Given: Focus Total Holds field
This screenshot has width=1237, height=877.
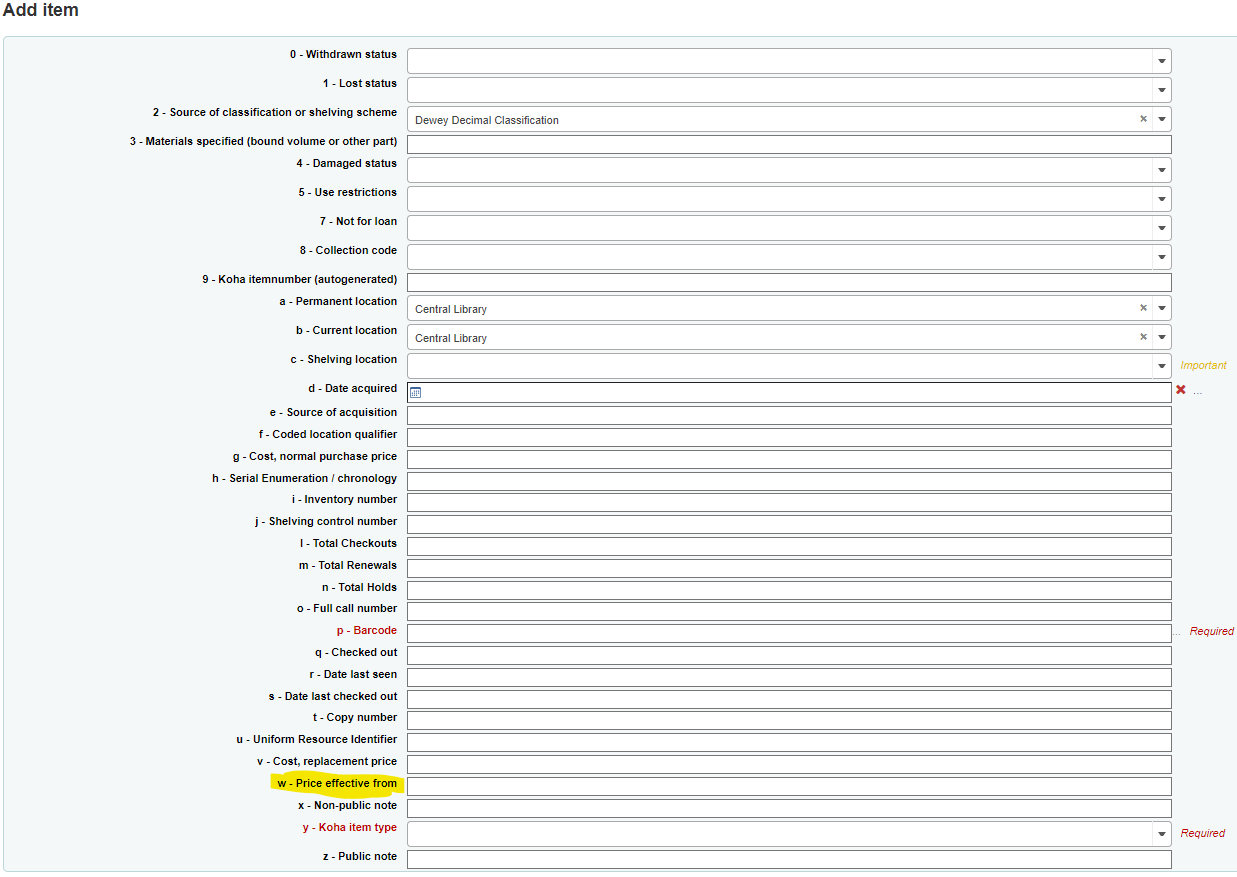Looking at the screenshot, I should pyautogui.click(x=789, y=590).
